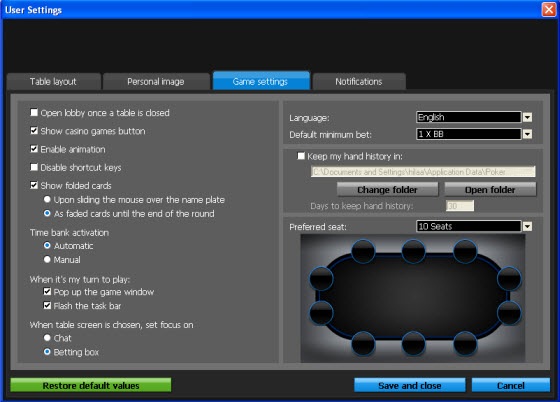Pick the upper-left side seat circle
The width and height of the screenshot is (560, 402).
(x=321, y=278)
